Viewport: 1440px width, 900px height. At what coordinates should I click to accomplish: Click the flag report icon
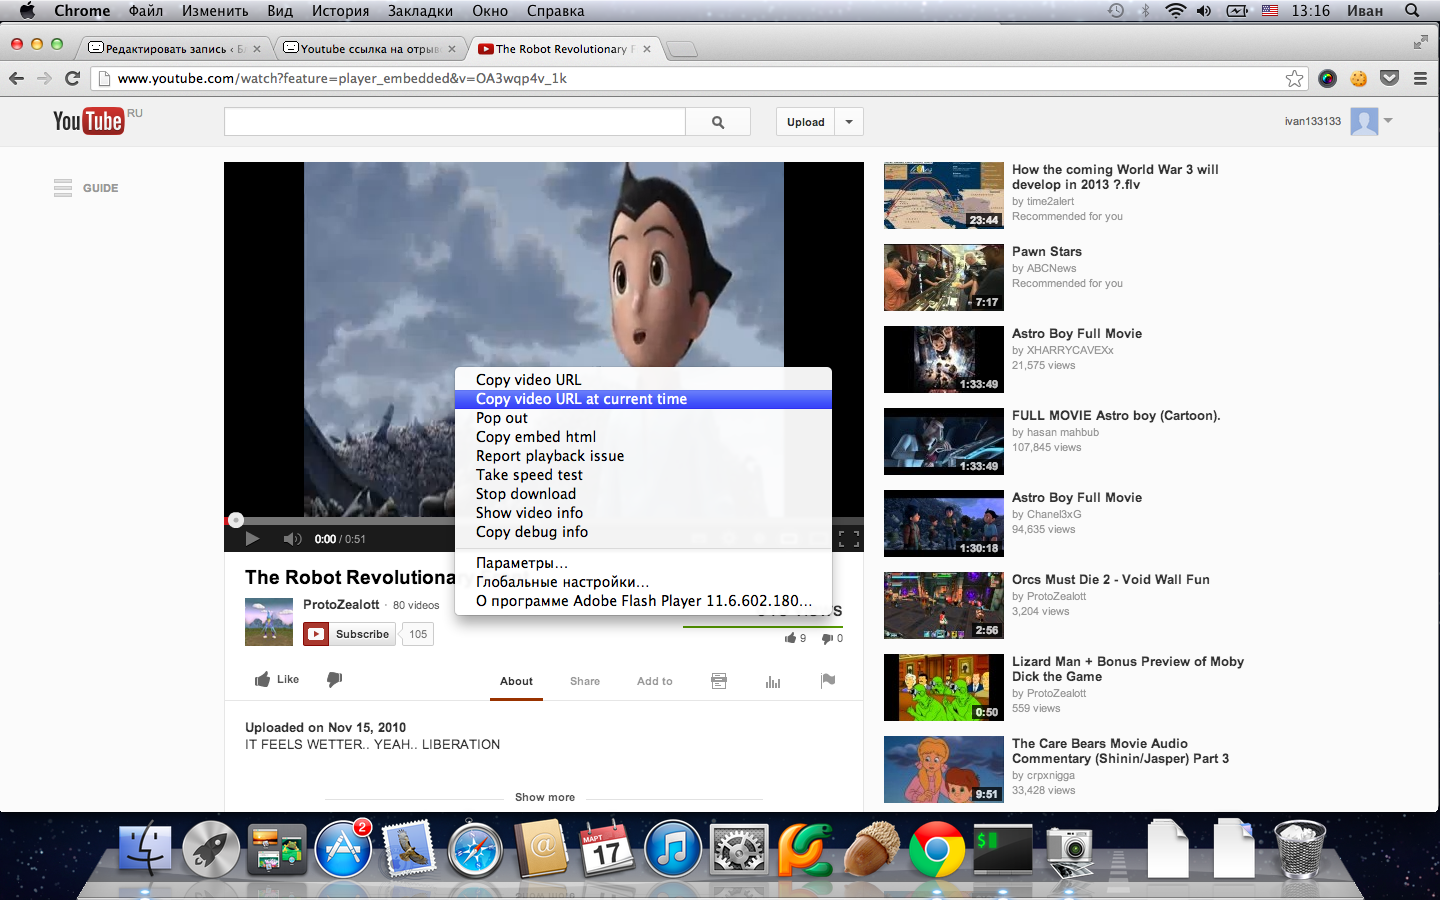pyautogui.click(x=828, y=681)
